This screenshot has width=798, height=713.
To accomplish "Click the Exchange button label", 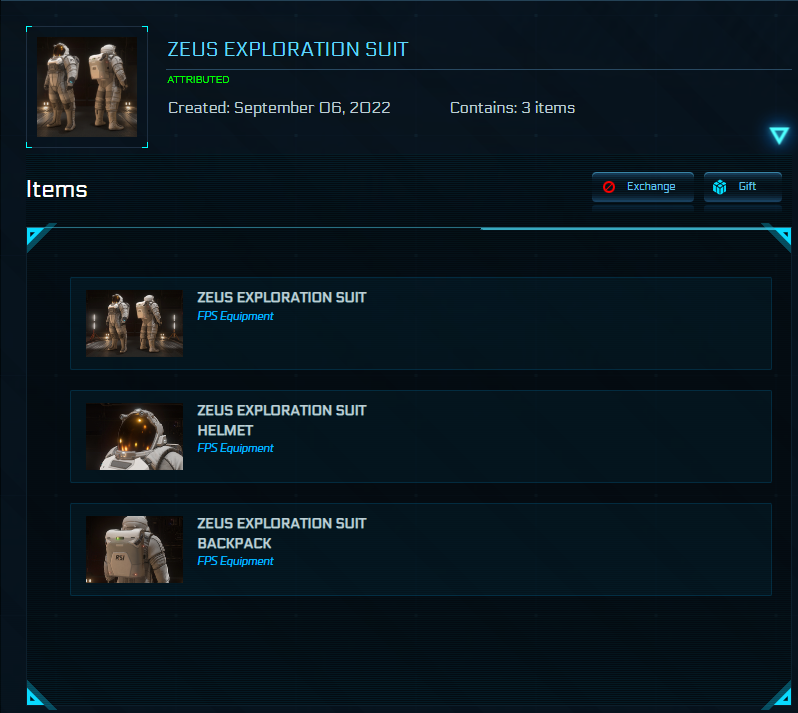I will click(651, 187).
